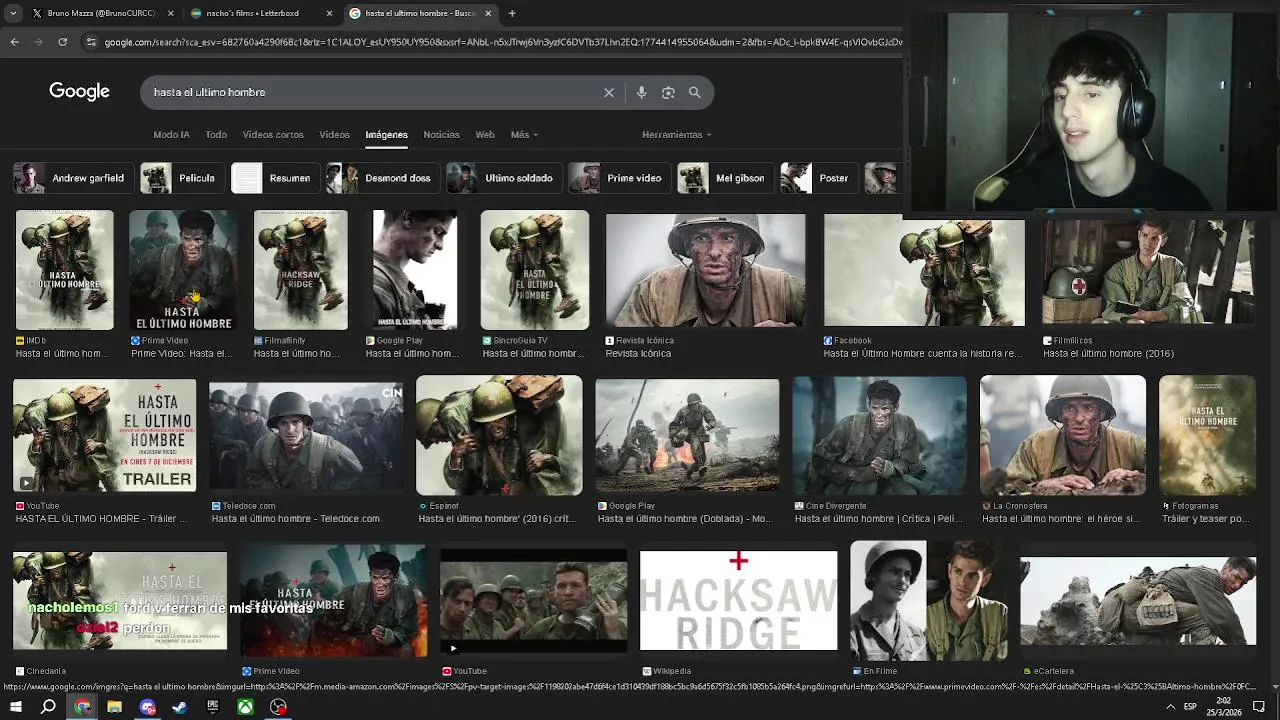Open the Noticias tab
The image size is (1280, 720).
pyautogui.click(x=441, y=134)
